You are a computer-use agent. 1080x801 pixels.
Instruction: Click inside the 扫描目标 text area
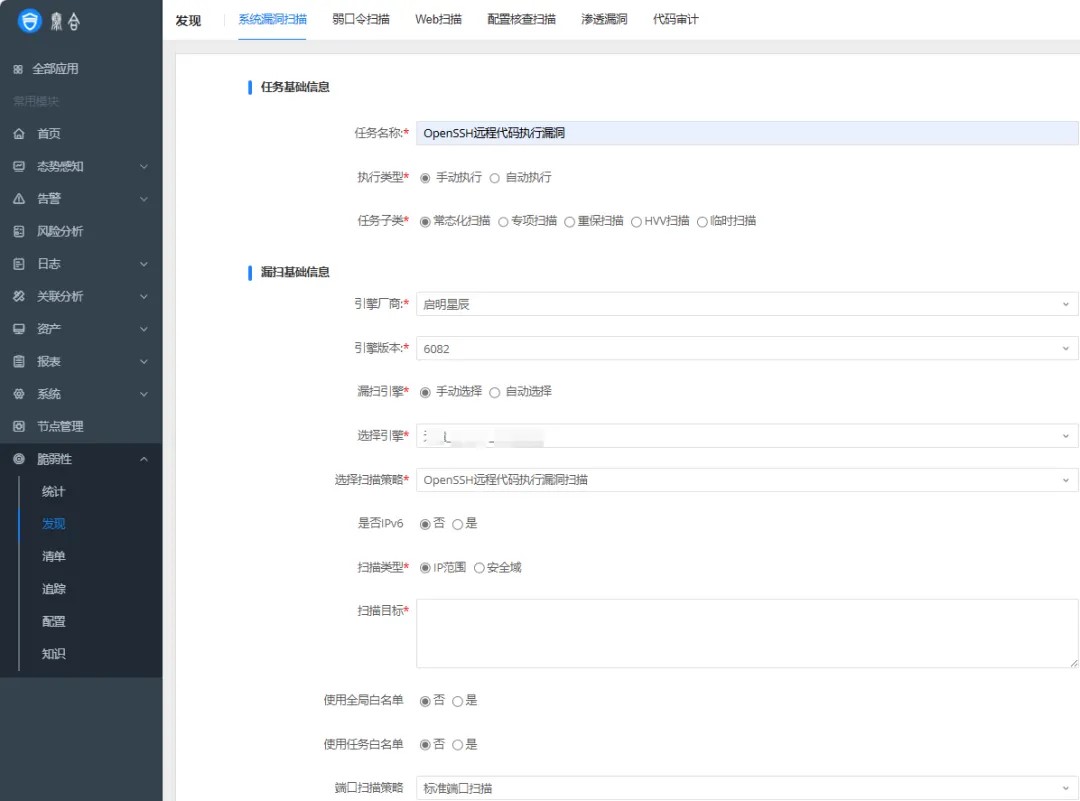746,634
